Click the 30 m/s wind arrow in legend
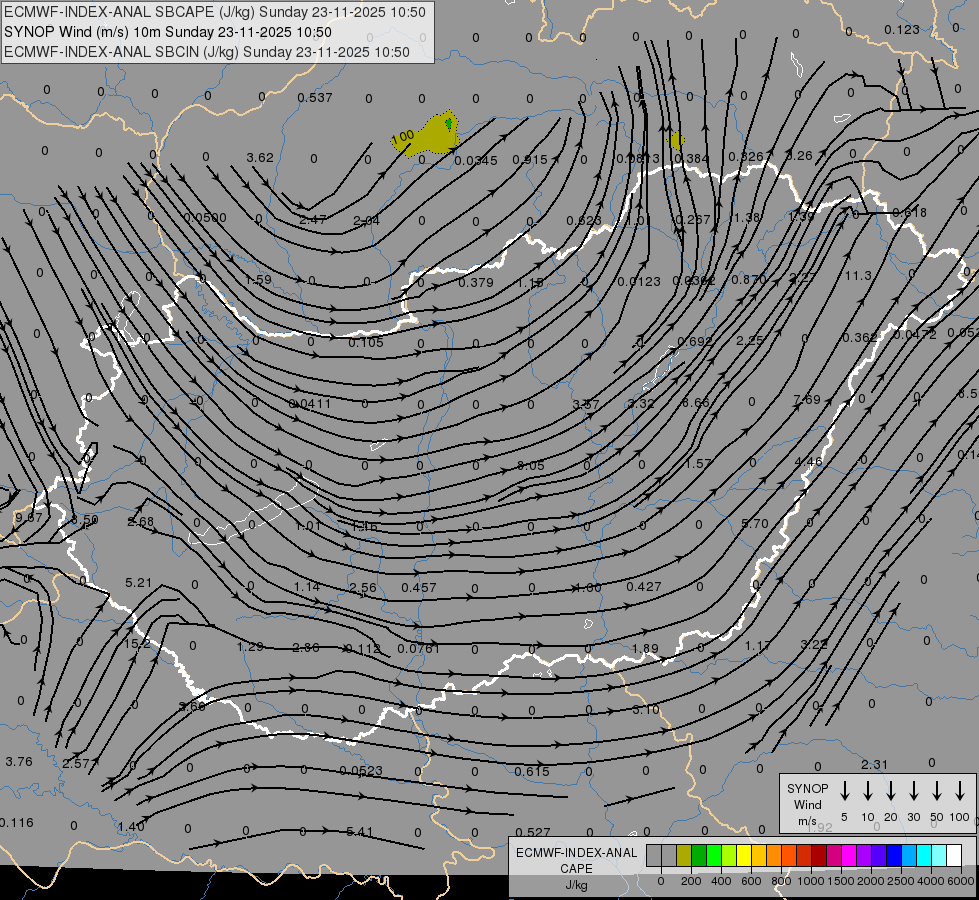Image resolution: width=979 pixels, height=900 pixels. coord(913,791)
